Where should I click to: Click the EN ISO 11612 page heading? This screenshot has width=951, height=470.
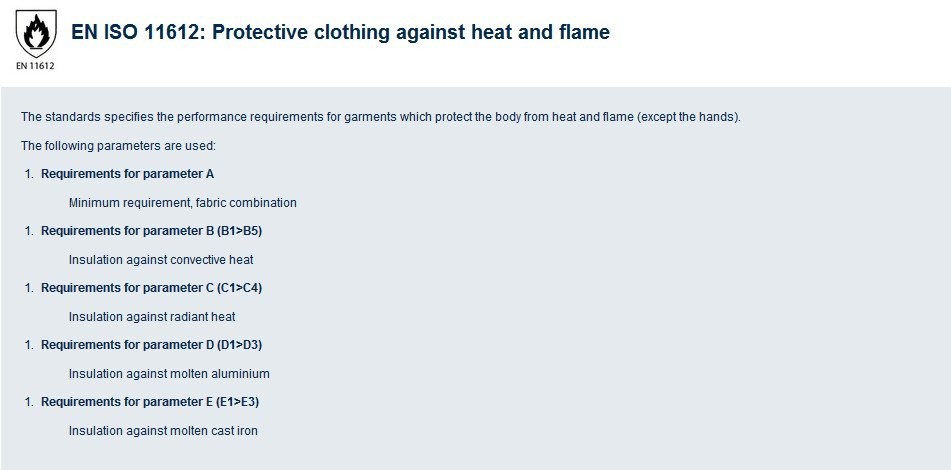340,32
